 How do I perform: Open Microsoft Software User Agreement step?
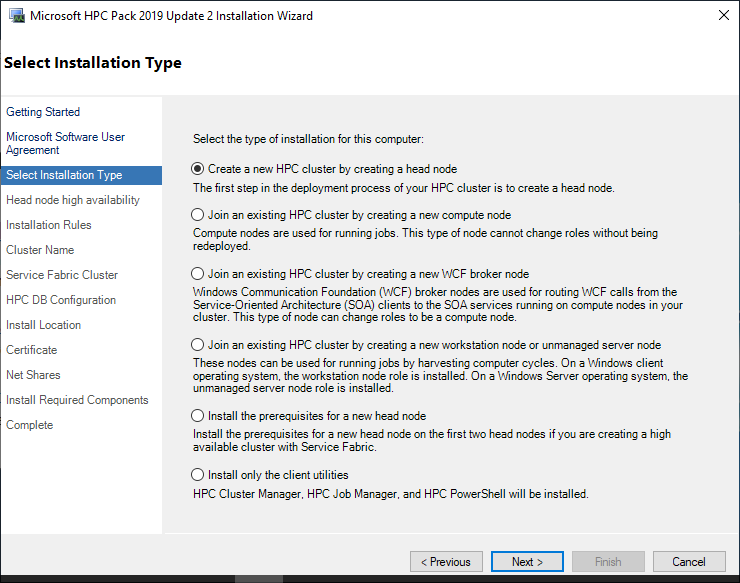click(65, 143)
